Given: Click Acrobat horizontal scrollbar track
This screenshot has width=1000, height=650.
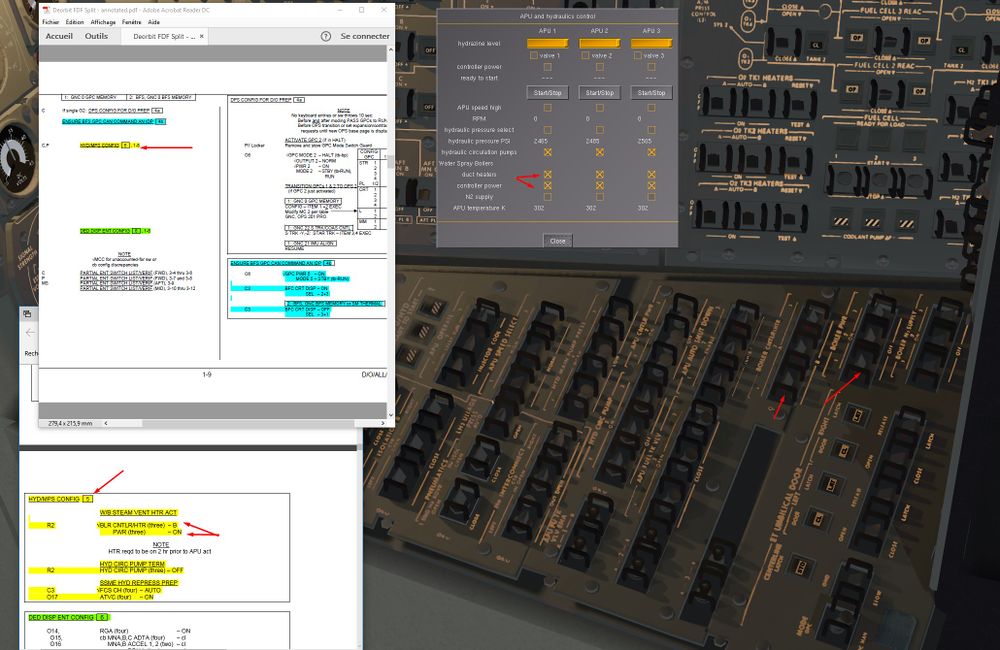Looking at the screenshot, I should click(242, 423).
